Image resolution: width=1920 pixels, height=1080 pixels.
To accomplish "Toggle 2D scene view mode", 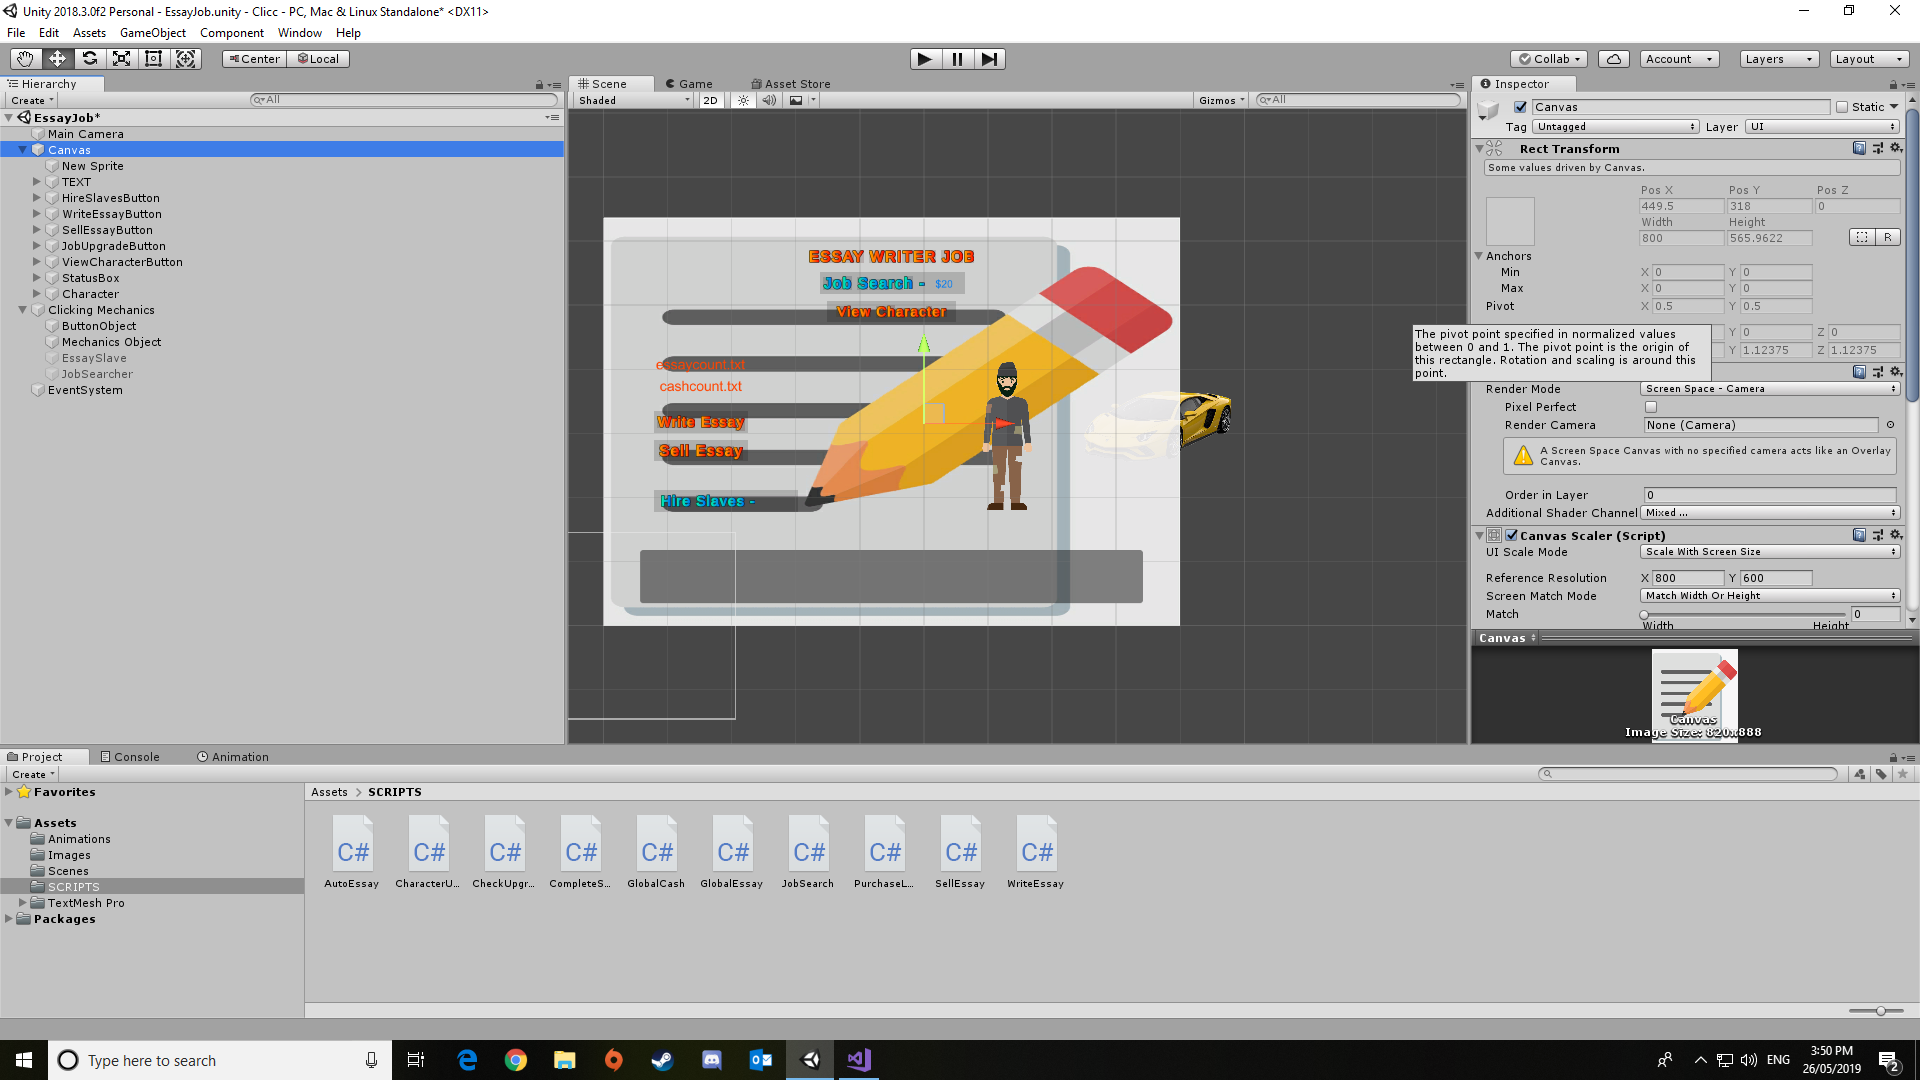I will 710,100.
